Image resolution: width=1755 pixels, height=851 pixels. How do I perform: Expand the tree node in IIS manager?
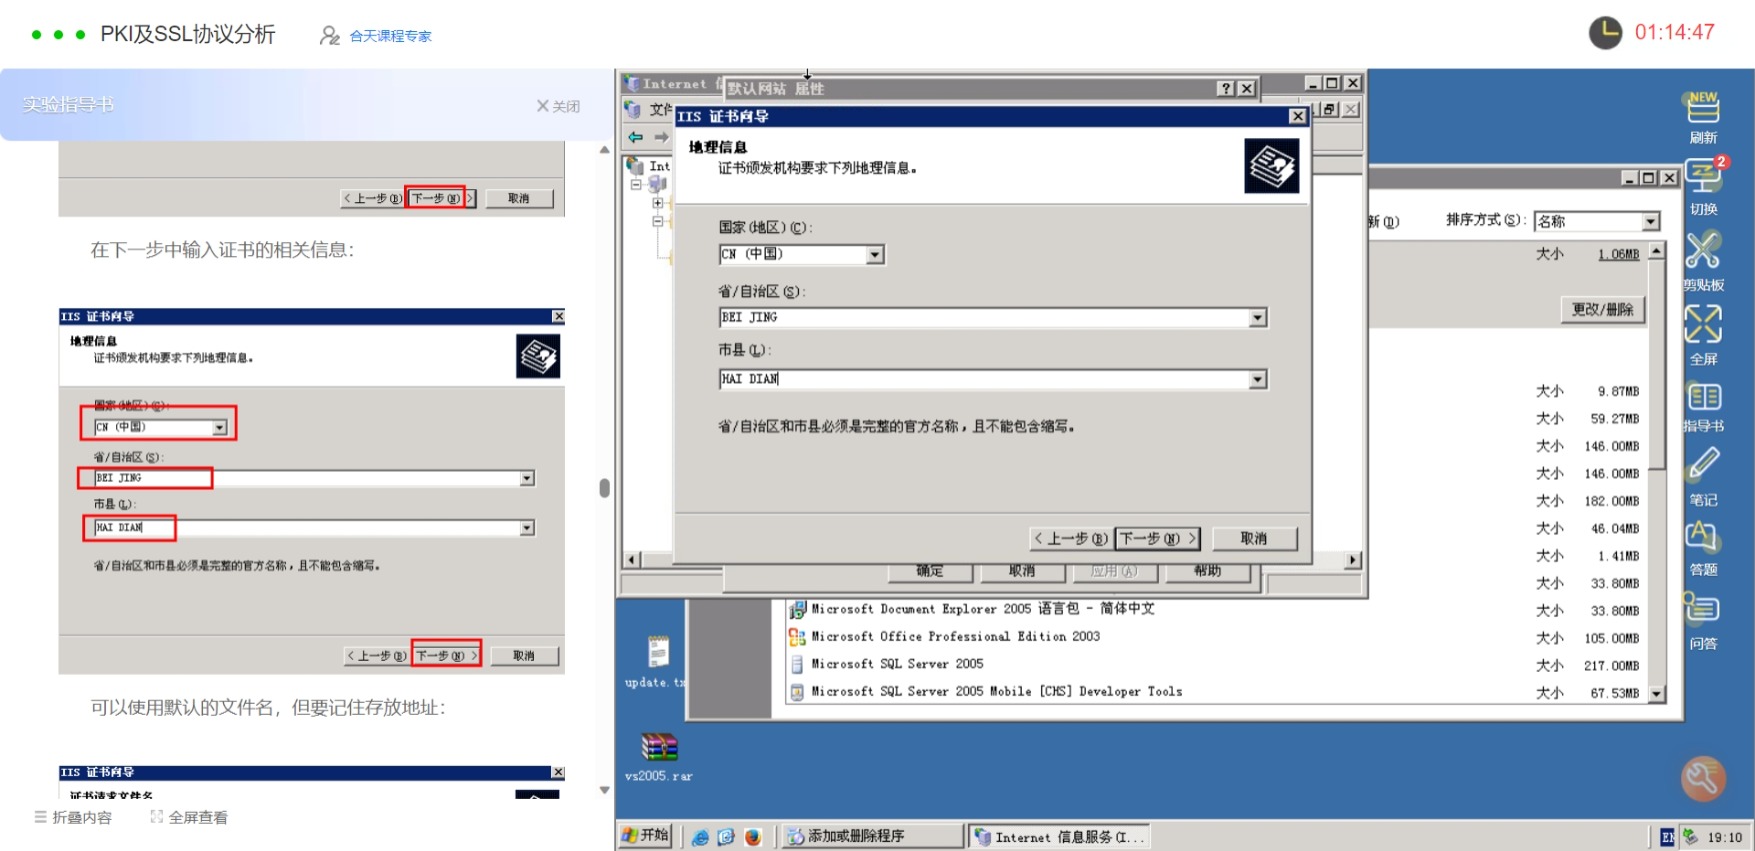[x=658, y=203]
